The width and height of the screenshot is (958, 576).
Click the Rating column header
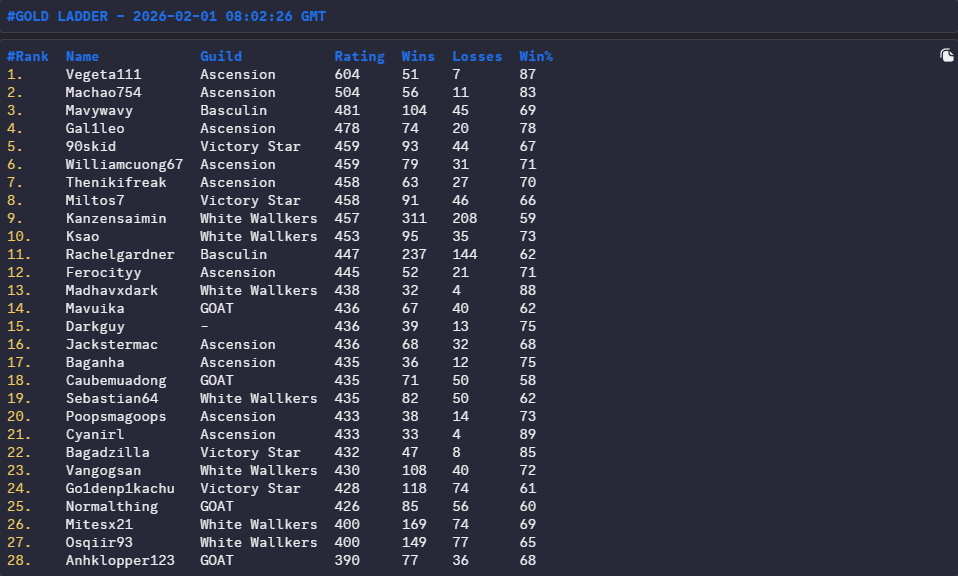(x=359, y=57)
